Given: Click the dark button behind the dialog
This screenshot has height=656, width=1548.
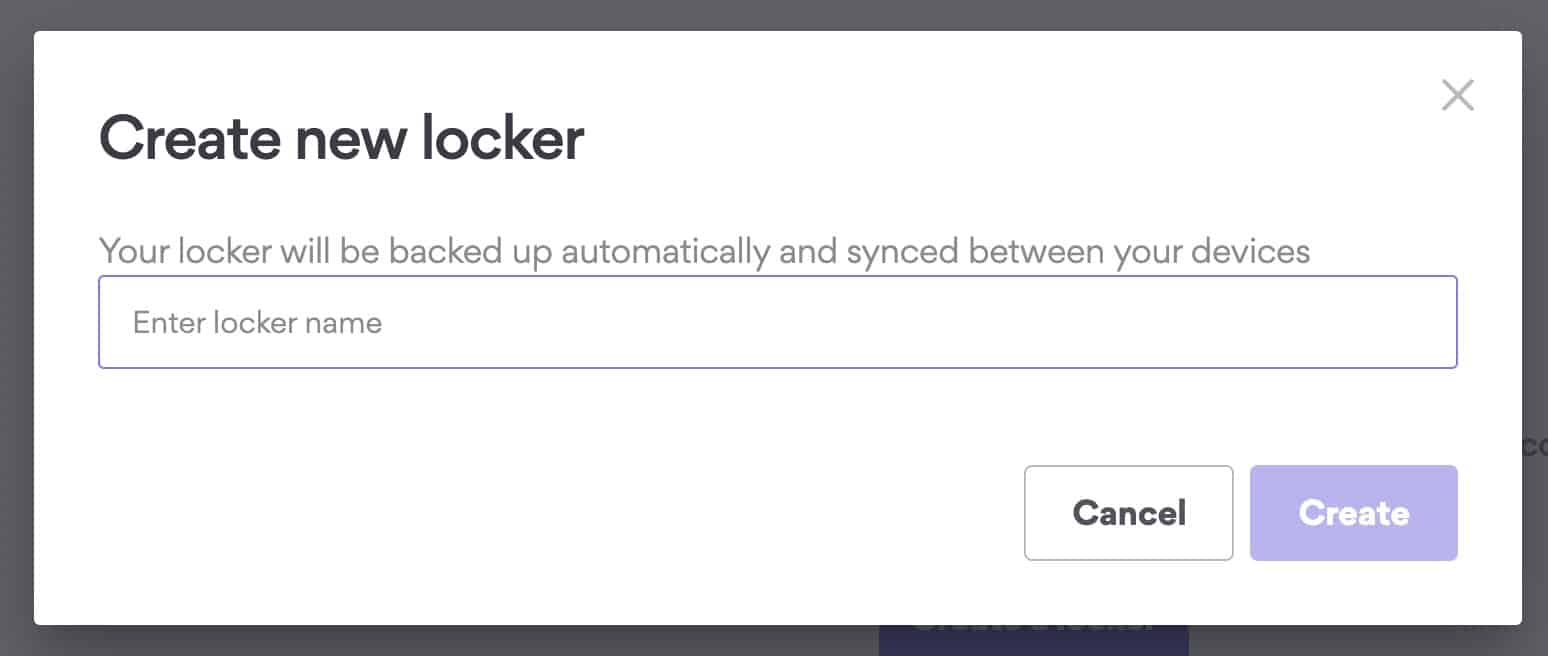Looking at the screenshot, I should pos(1033,641).
